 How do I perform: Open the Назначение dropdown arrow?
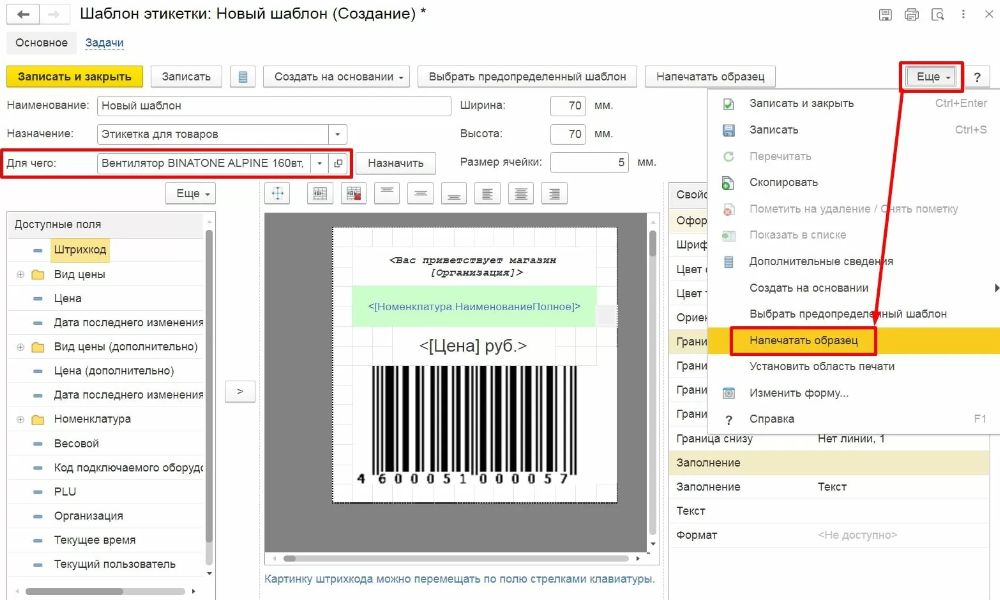click(337, 134)
